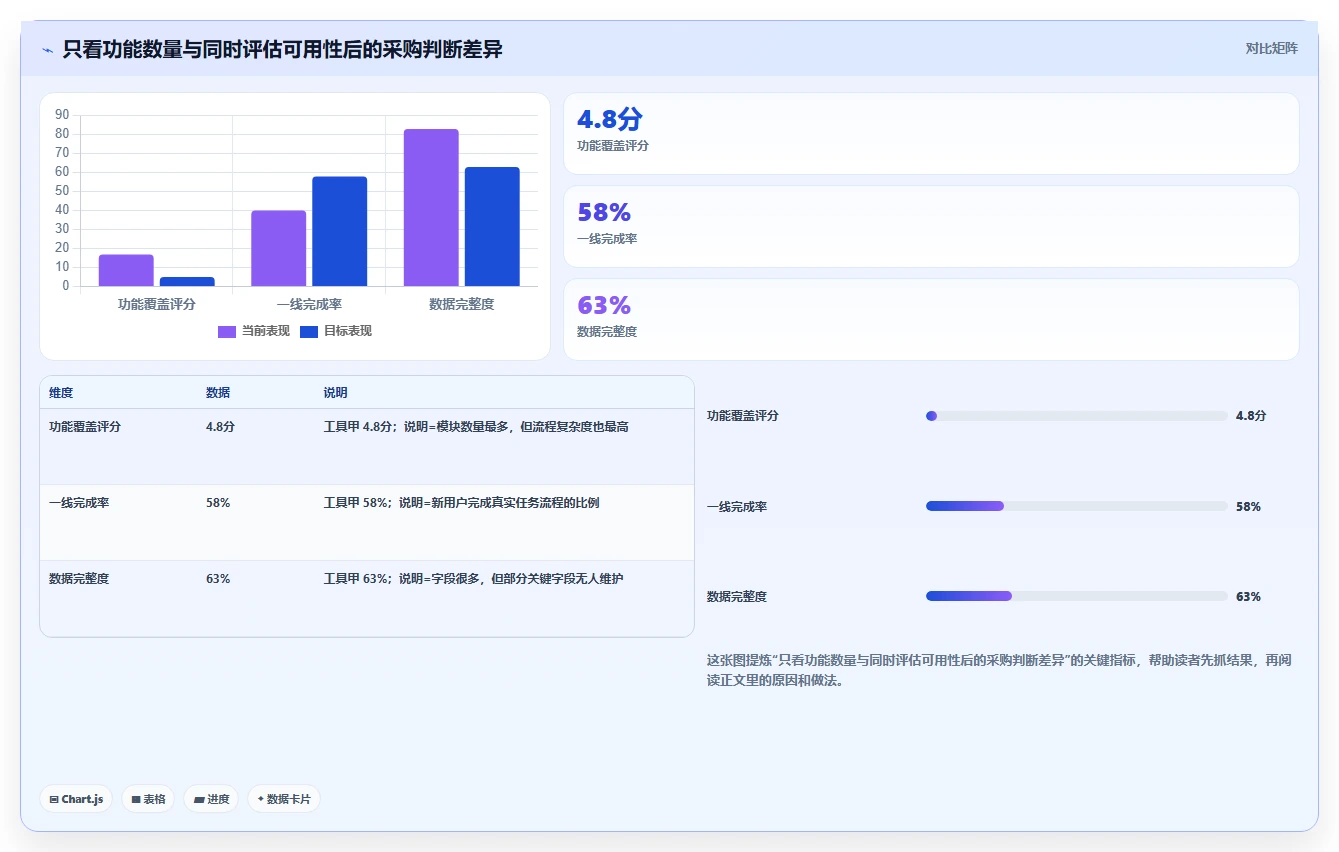Image resolution: width=1339 pixels, height=852 pixels.
Task: Click the 58% cell in the table
Action: click(218, 503)
